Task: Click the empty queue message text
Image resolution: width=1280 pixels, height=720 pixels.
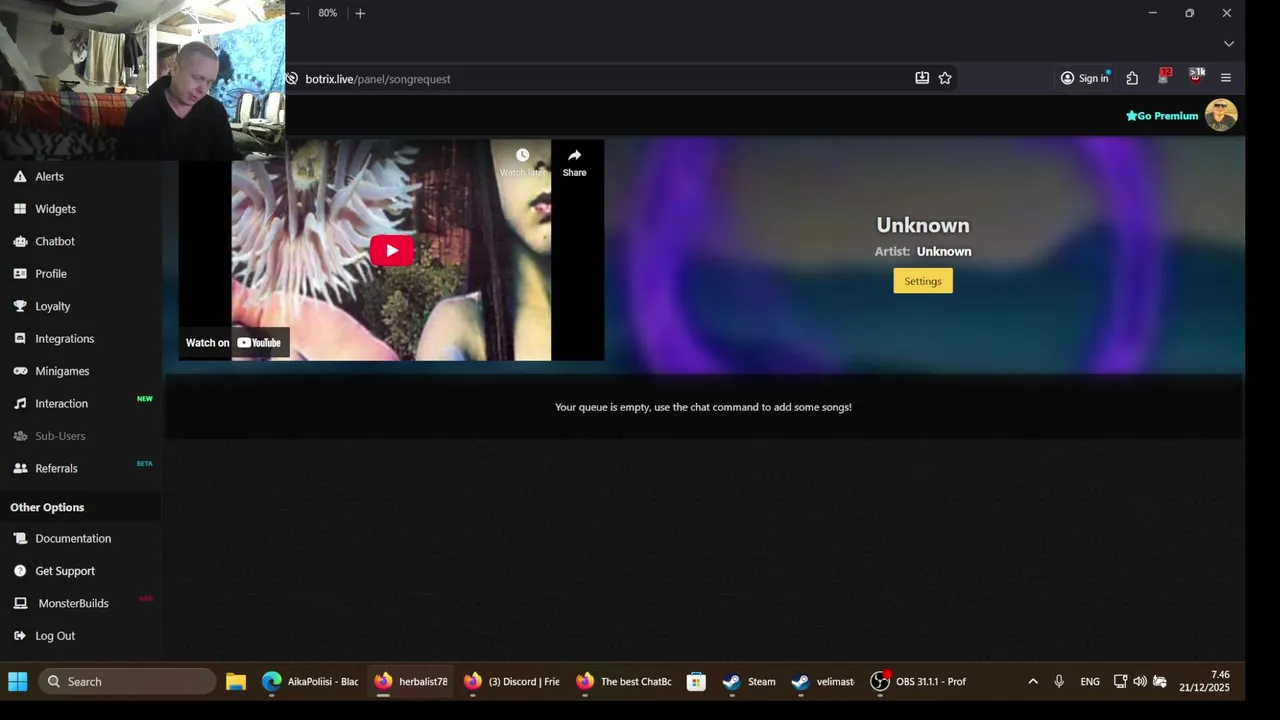Action: [x=703, y=407]
